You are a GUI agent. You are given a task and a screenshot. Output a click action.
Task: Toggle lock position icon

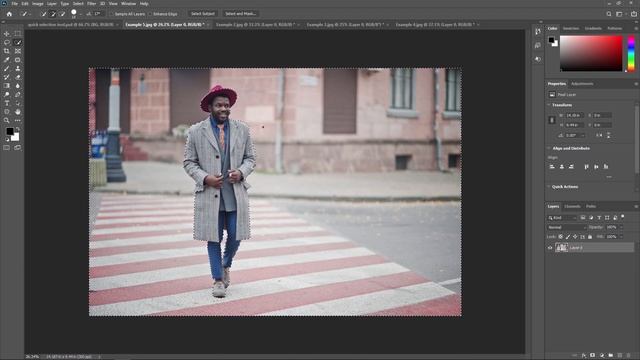575,237
